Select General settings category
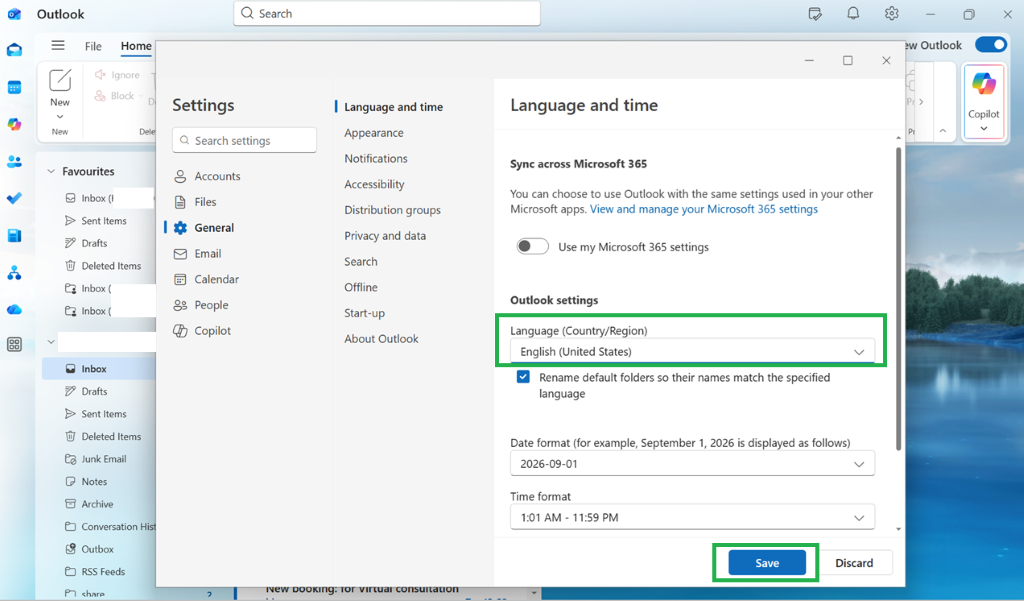 point(204,227)
